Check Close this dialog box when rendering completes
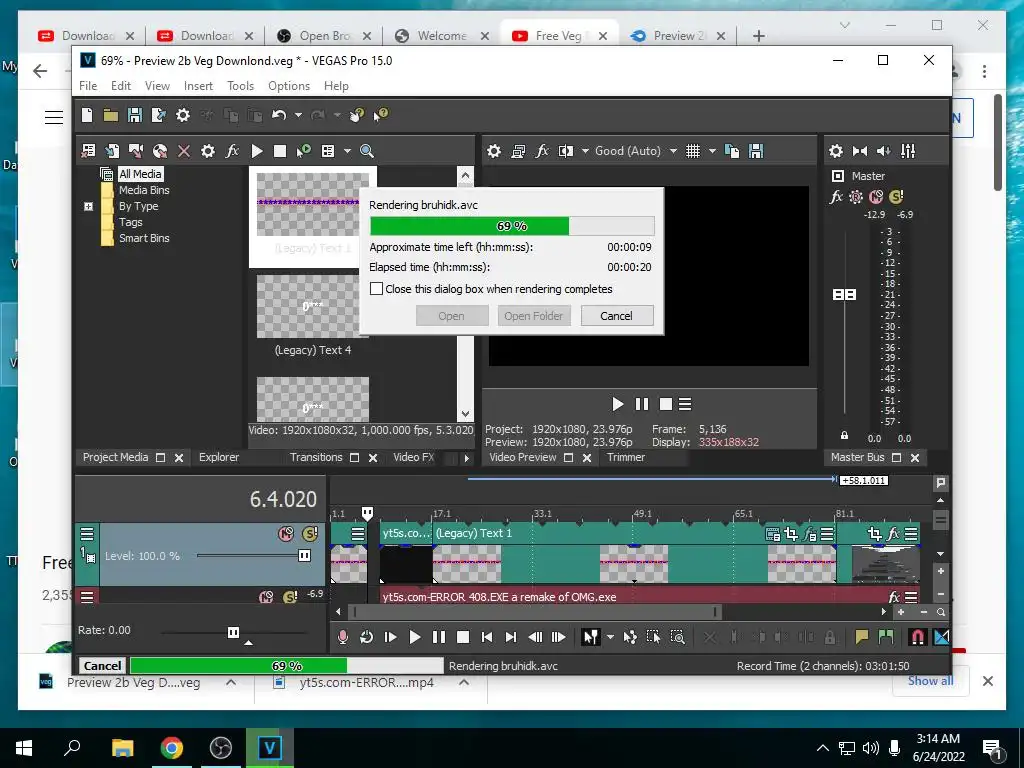This screenshot has height=768, width=1024. pos(376,289)
